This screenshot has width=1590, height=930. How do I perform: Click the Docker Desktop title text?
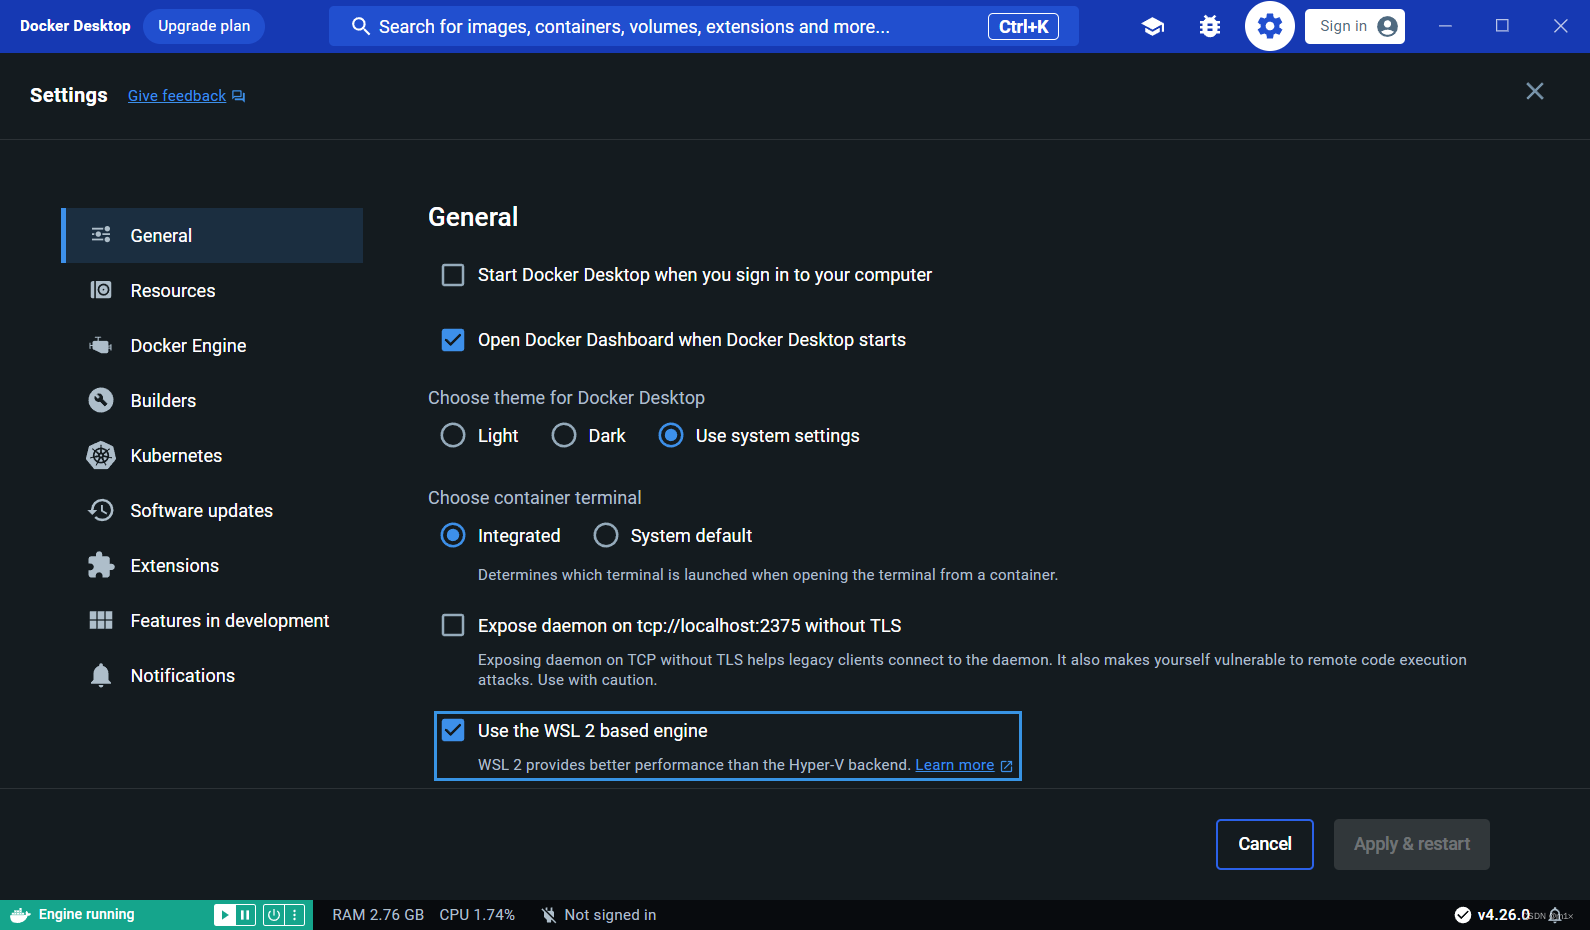tap(75, 26)
